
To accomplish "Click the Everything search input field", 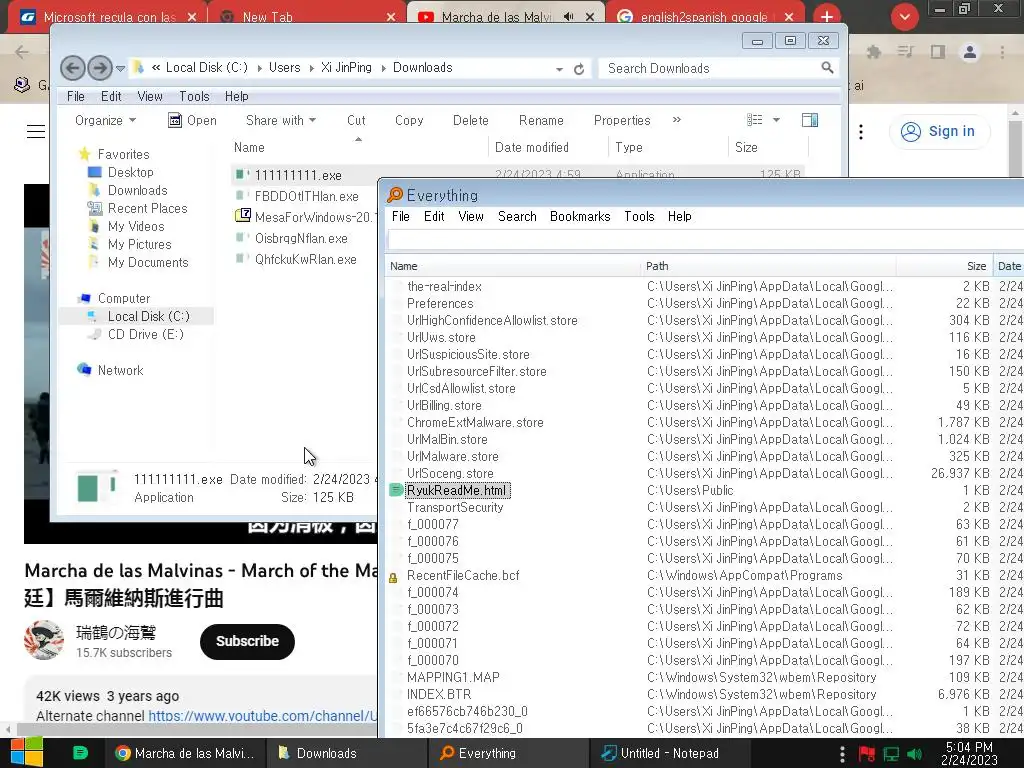I will (705, 240).
